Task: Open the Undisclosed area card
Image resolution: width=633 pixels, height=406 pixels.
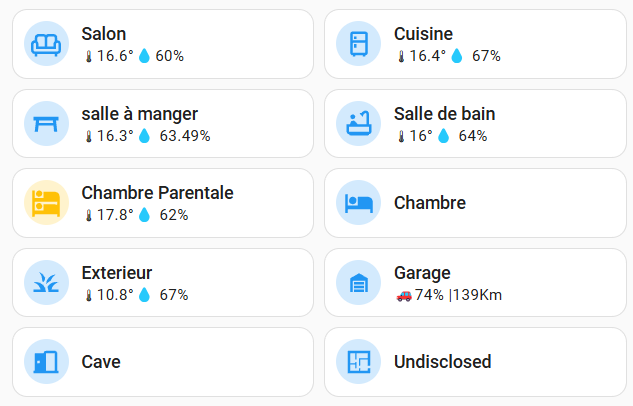Action: point(476,362)
